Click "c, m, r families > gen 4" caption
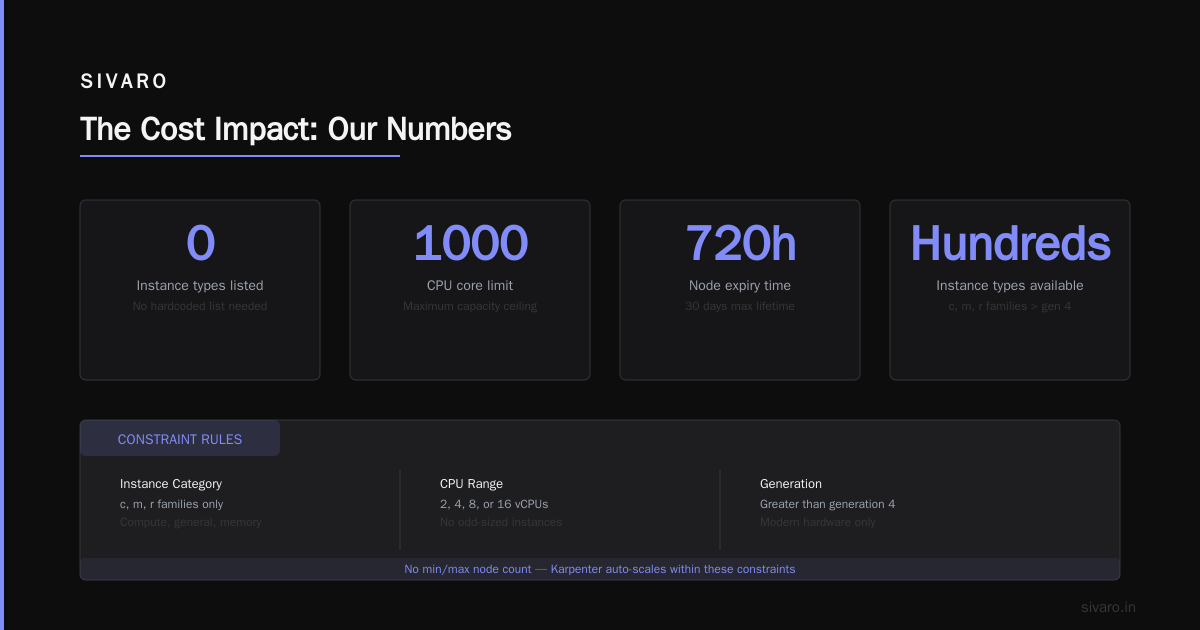This screenshot has width=1200, height=630. click(x=1010, y=306)
